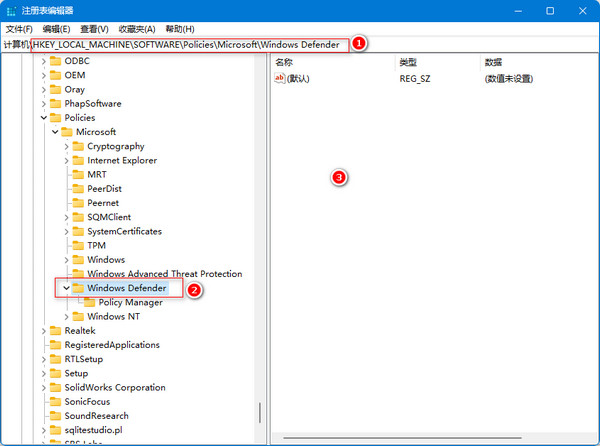The image size is (600, 446).
Task: Expand the SQMClient key
Action: (67, 217)
